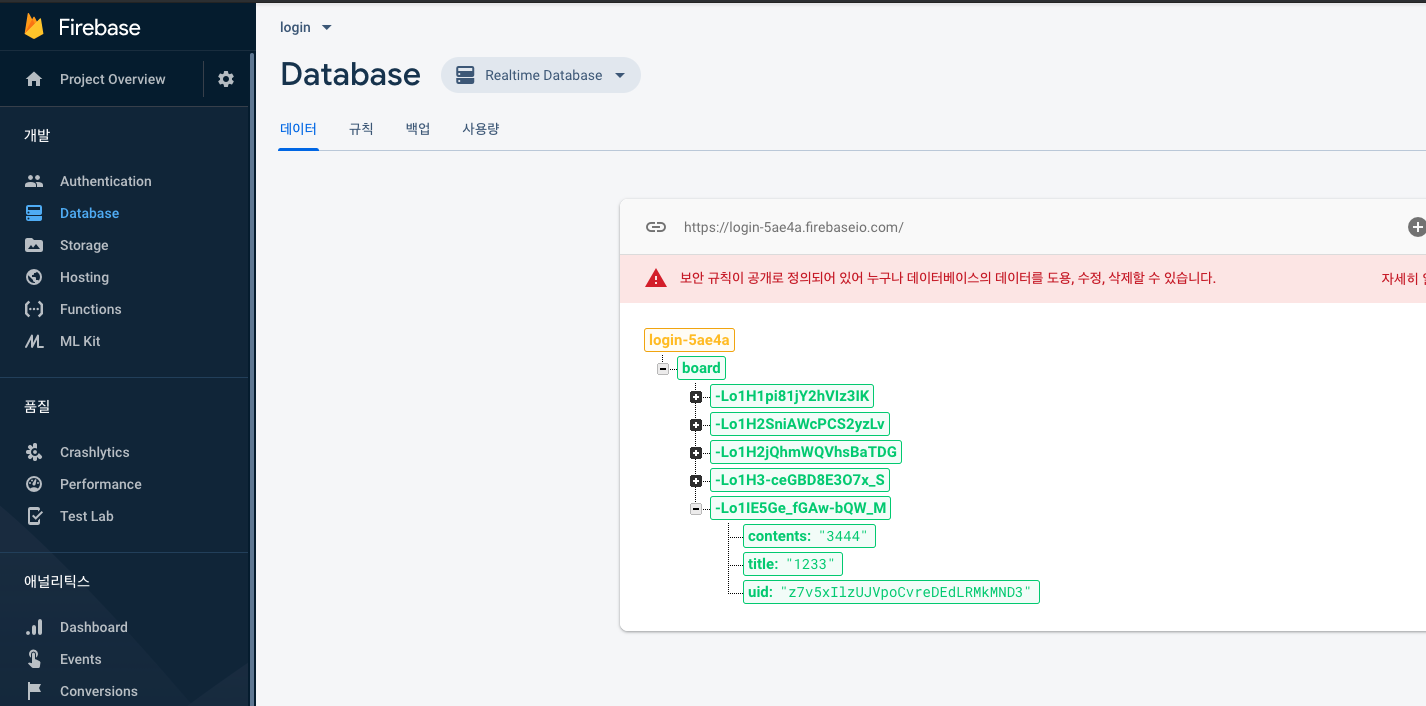Switch to the 데이터 tab
Viewport: 1426px width, 706px height.
point(298,129)
